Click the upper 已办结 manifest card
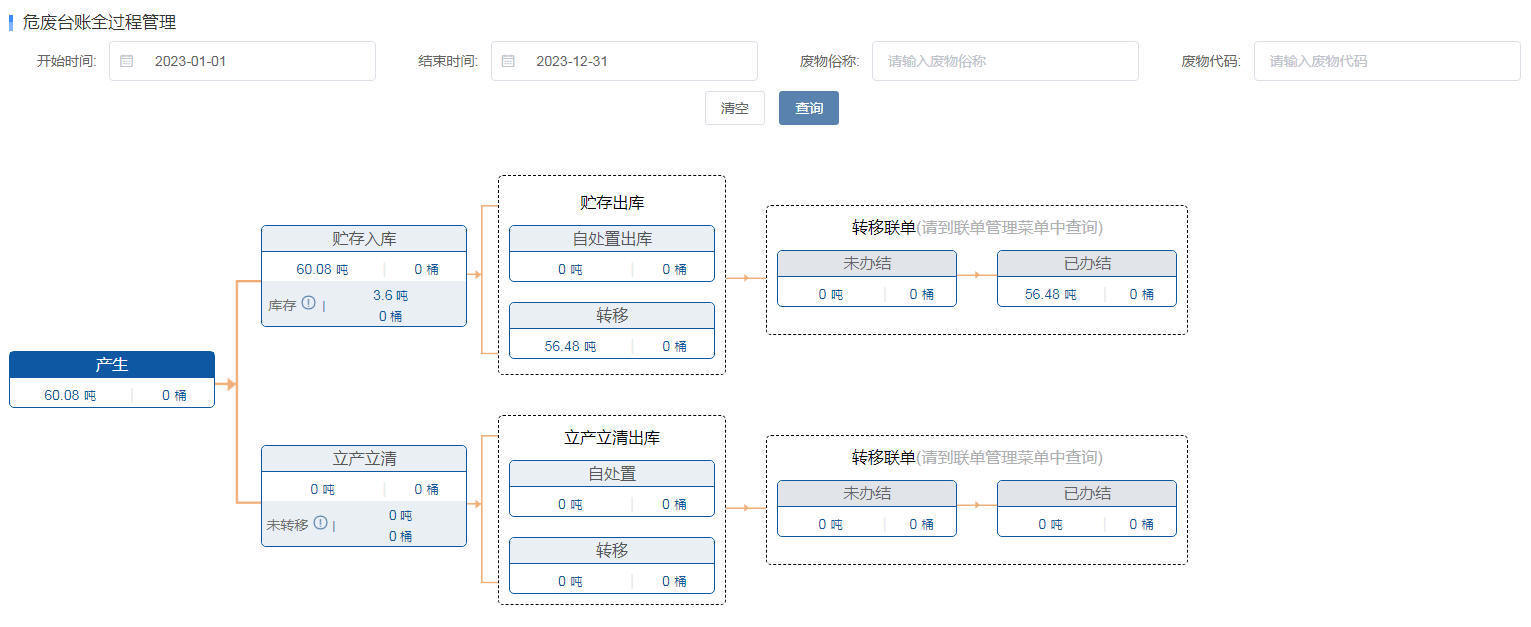This screenshot has width=1531, height=627. [1087, 278]
